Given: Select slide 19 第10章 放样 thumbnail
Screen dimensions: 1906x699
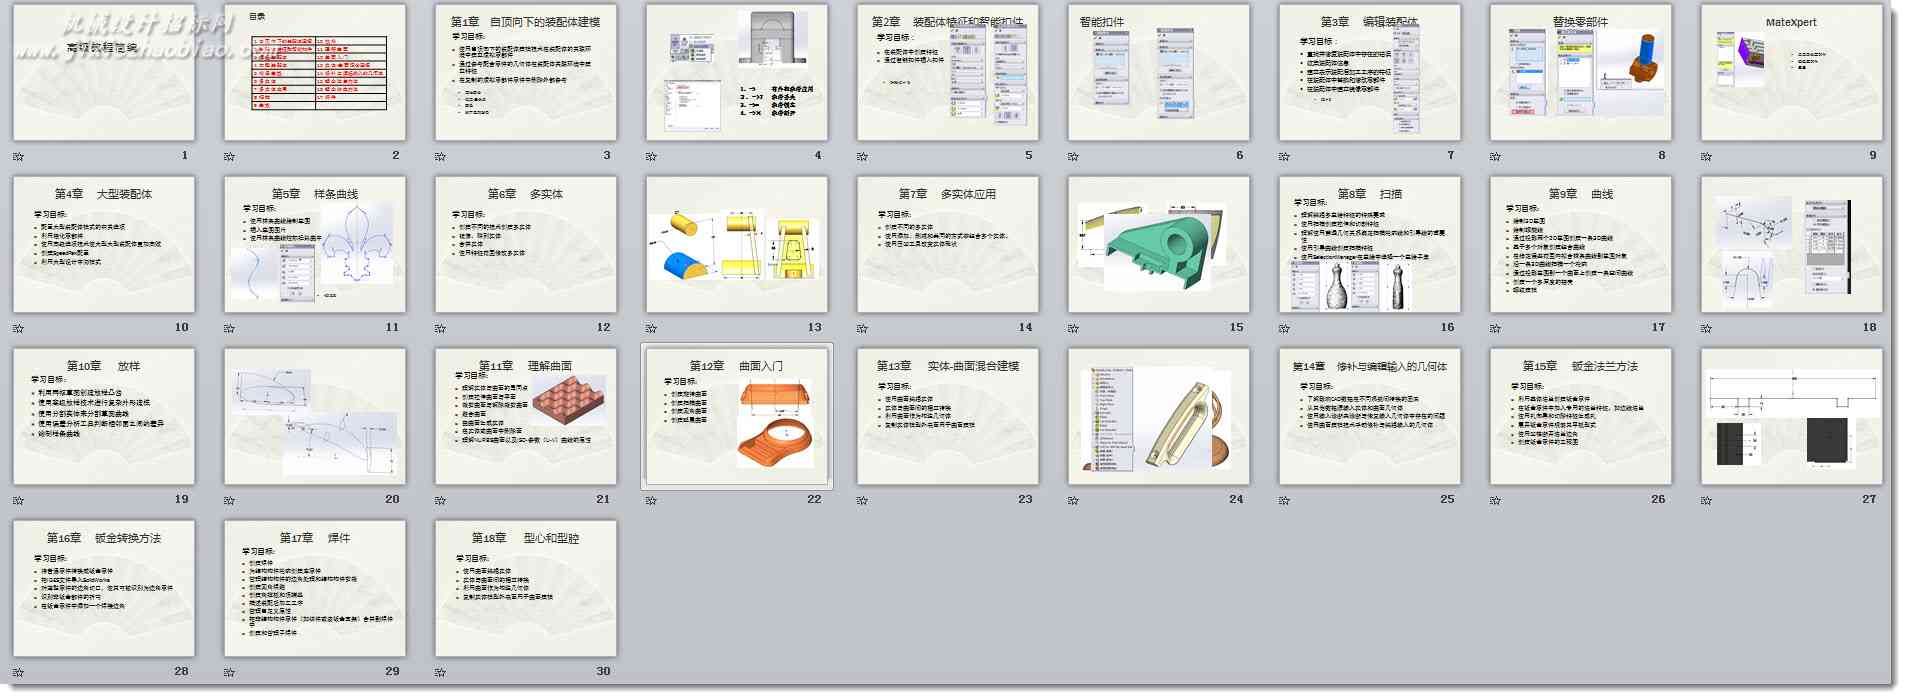Looking at the screenshot, I should (x=103, y=416).
